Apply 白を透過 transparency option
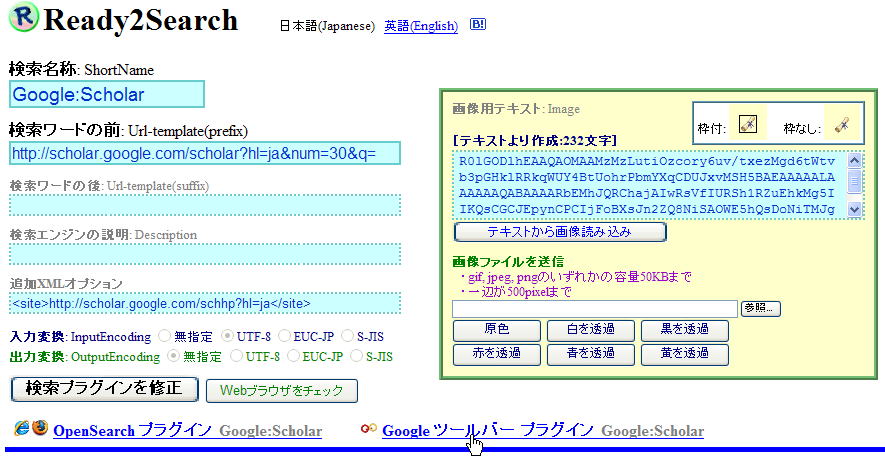The height and width of the screenshot is (457, 885). (x=590, y=331)
